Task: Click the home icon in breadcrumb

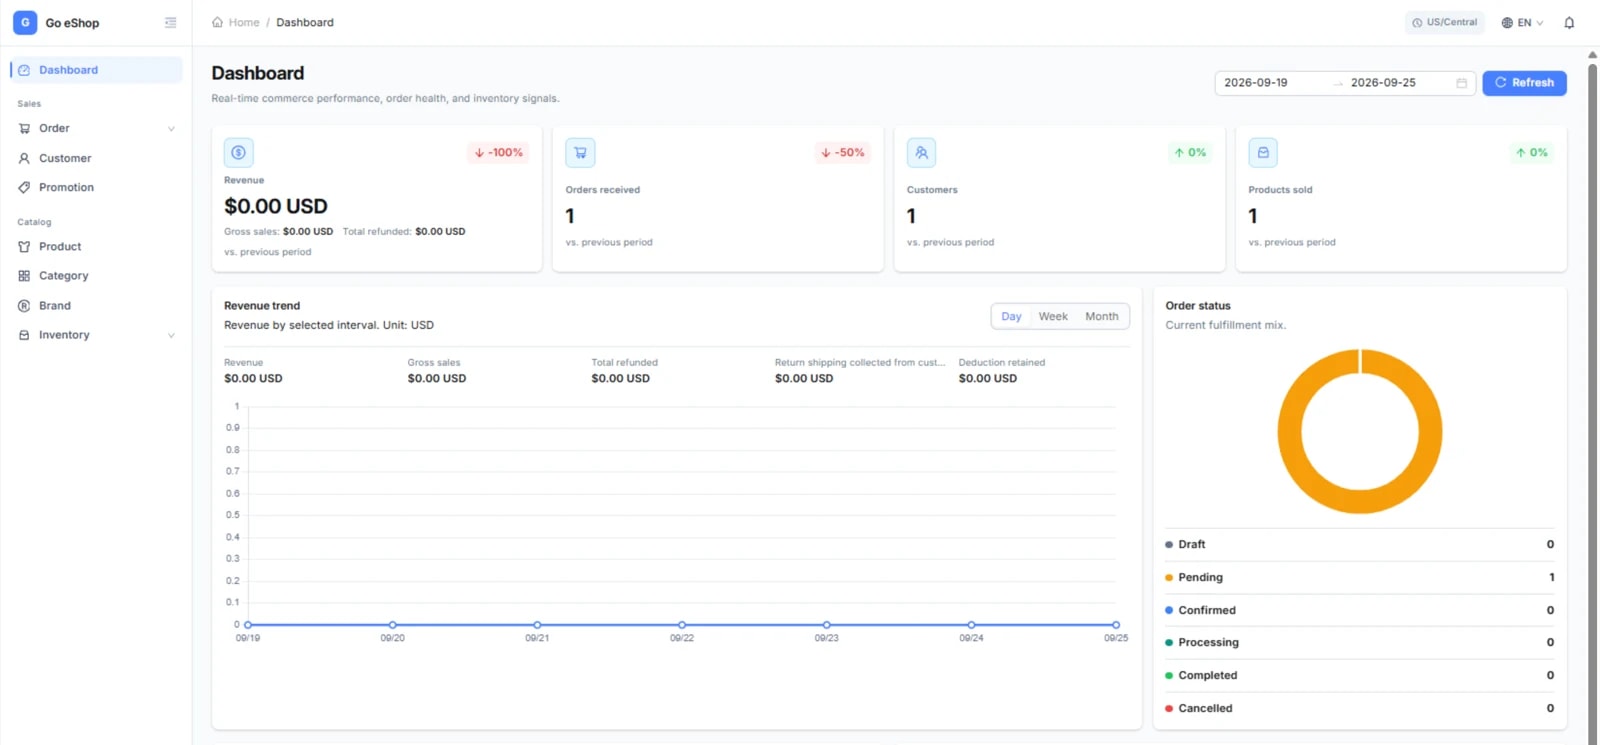Action: point(217,22)
